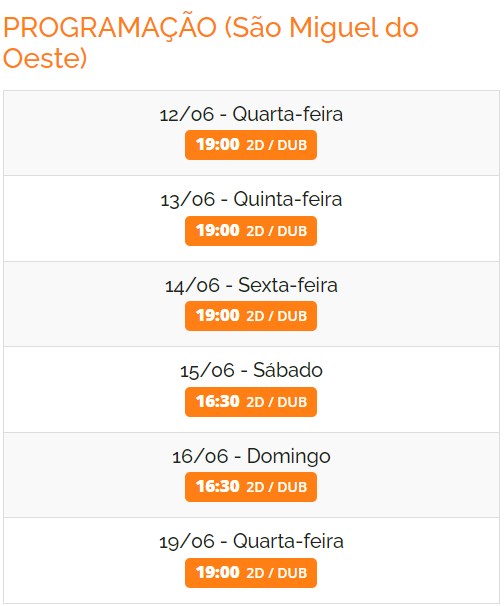Viewport: 504px width, 606px height.
Task: Select the 16:30 Sábado showtime button
Action: click(251, 402)
